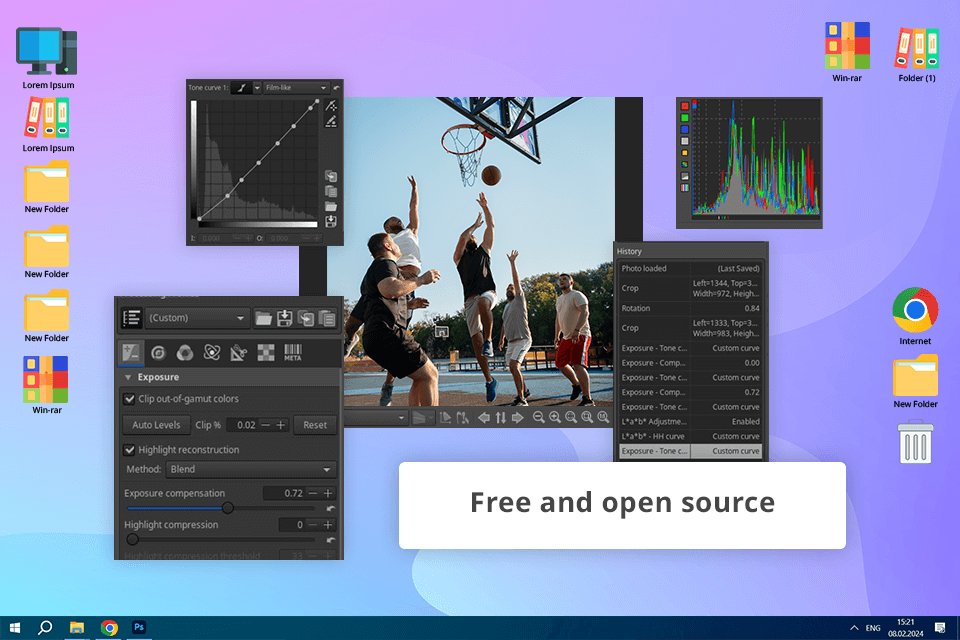Click the tone curve node edit icon

(x=331, y=105)
